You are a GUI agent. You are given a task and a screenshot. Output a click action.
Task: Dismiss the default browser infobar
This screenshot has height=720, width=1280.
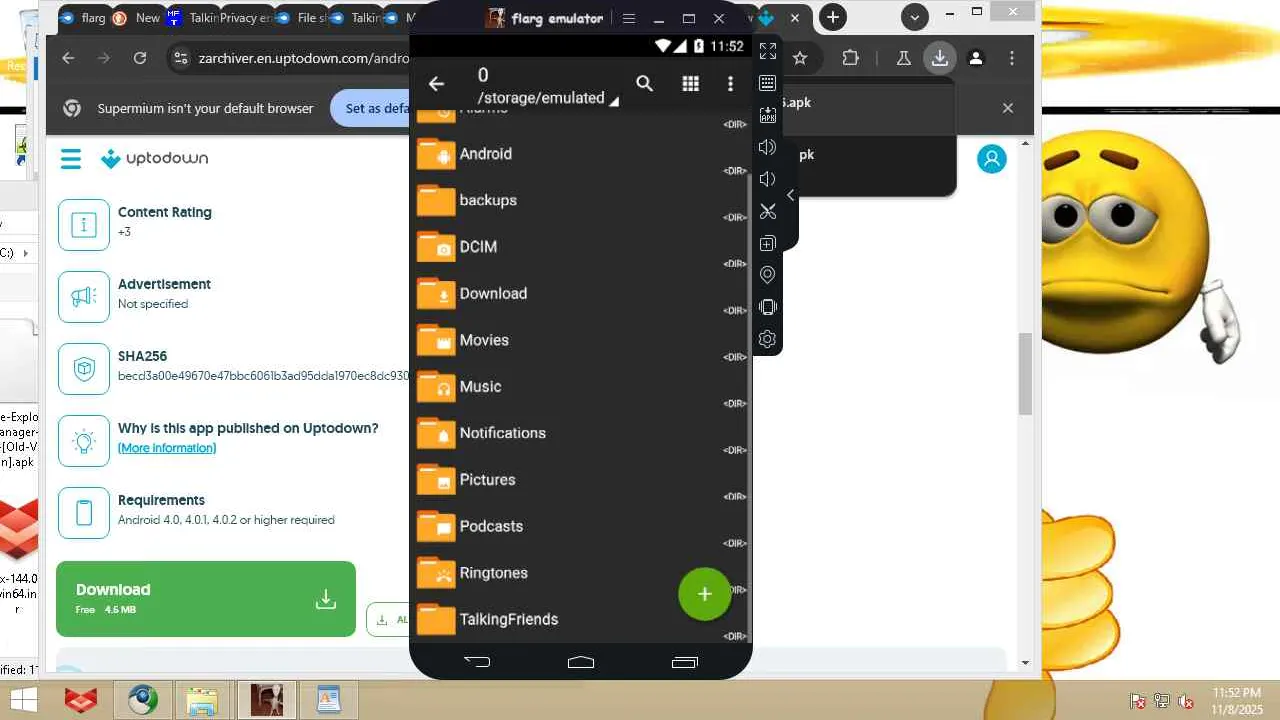(1008, 108)
